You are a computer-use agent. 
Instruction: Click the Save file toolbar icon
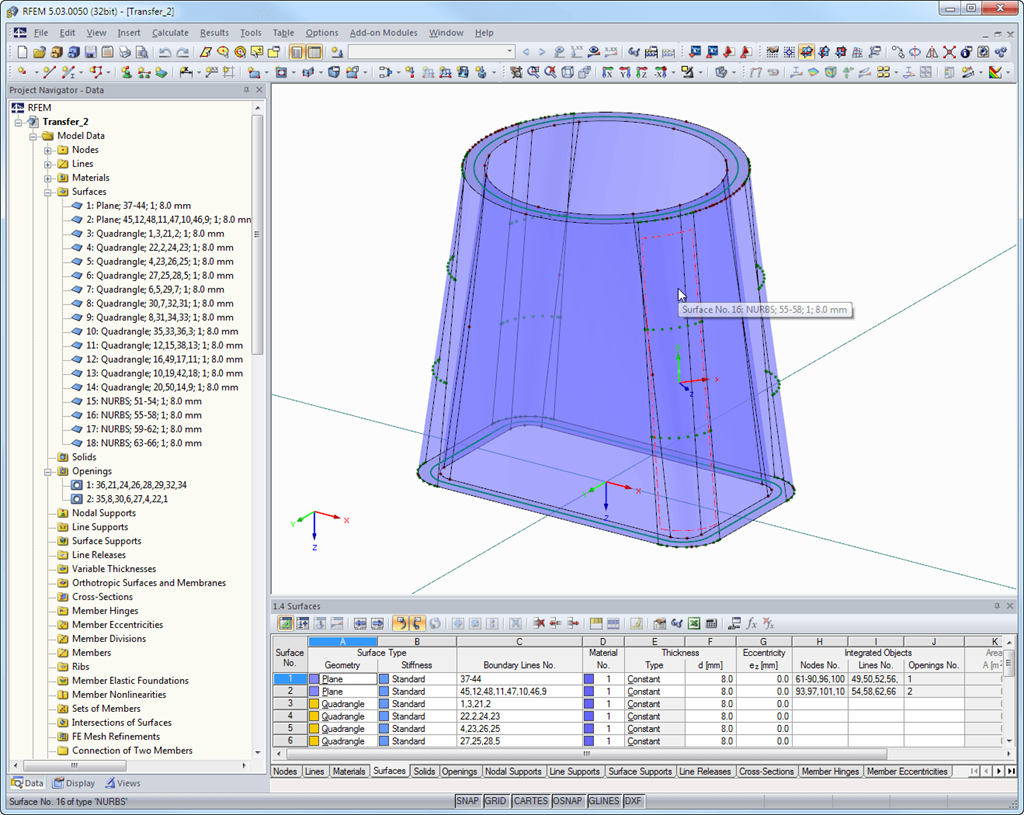tap(90, 52)
